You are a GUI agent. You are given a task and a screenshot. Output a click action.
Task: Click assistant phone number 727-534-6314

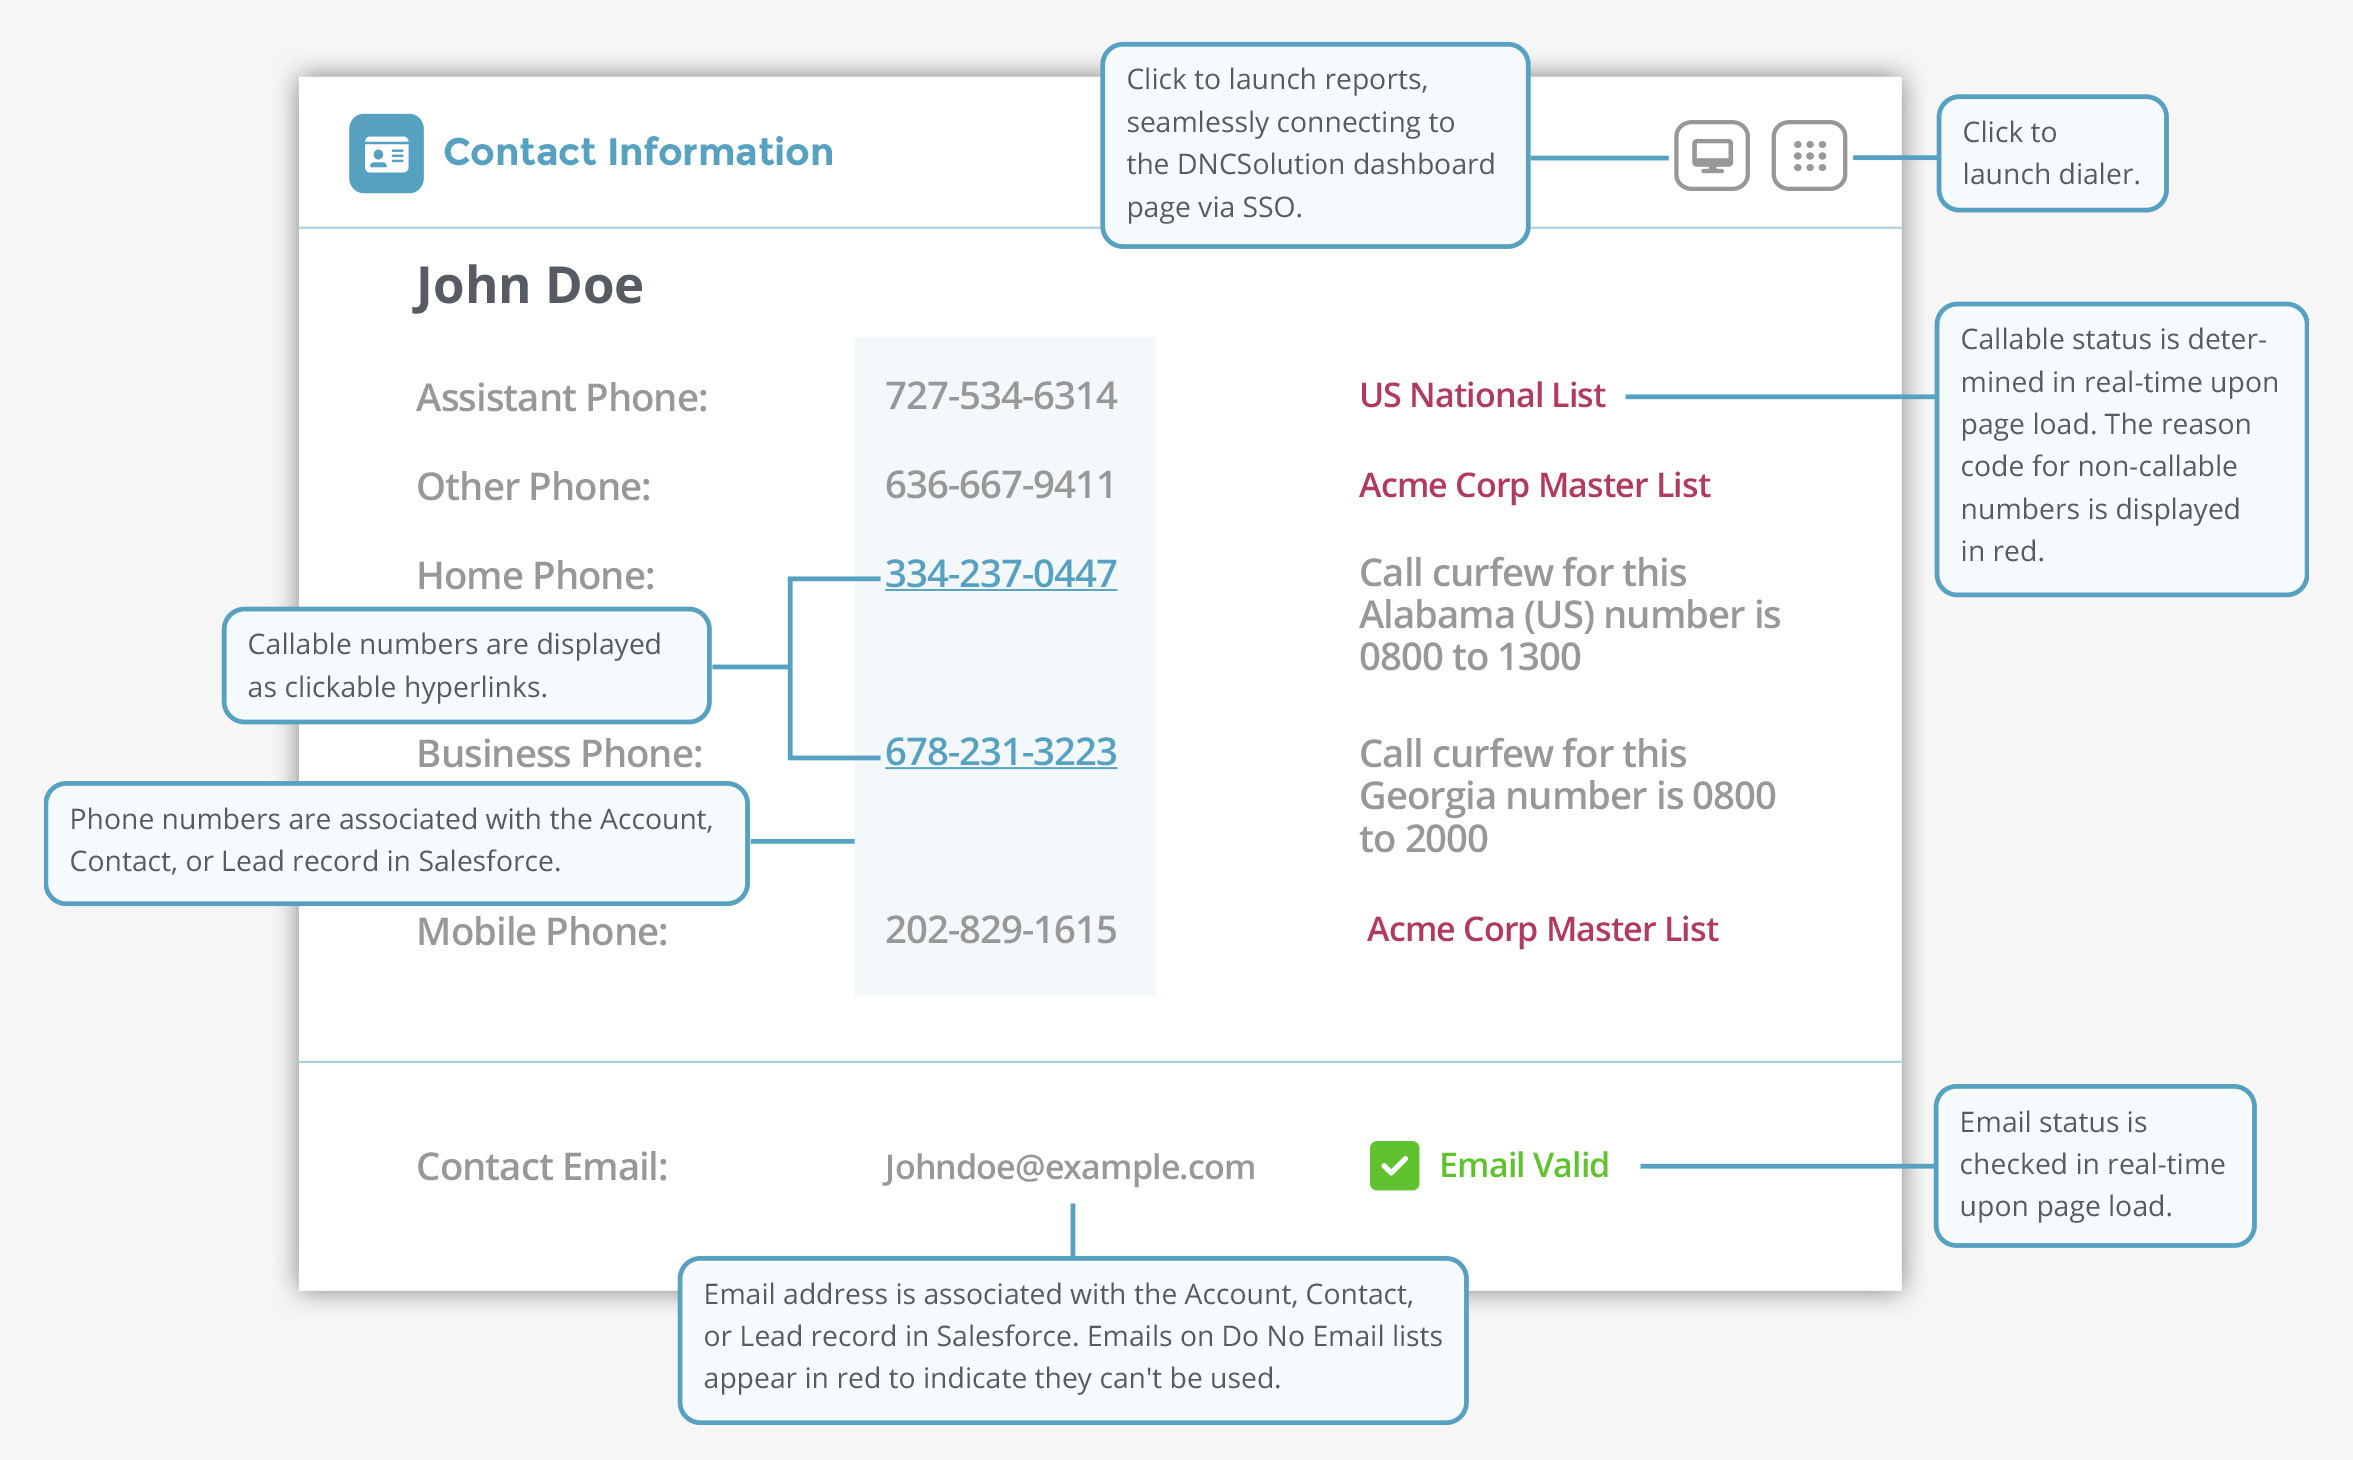(x=1000, y=396)
